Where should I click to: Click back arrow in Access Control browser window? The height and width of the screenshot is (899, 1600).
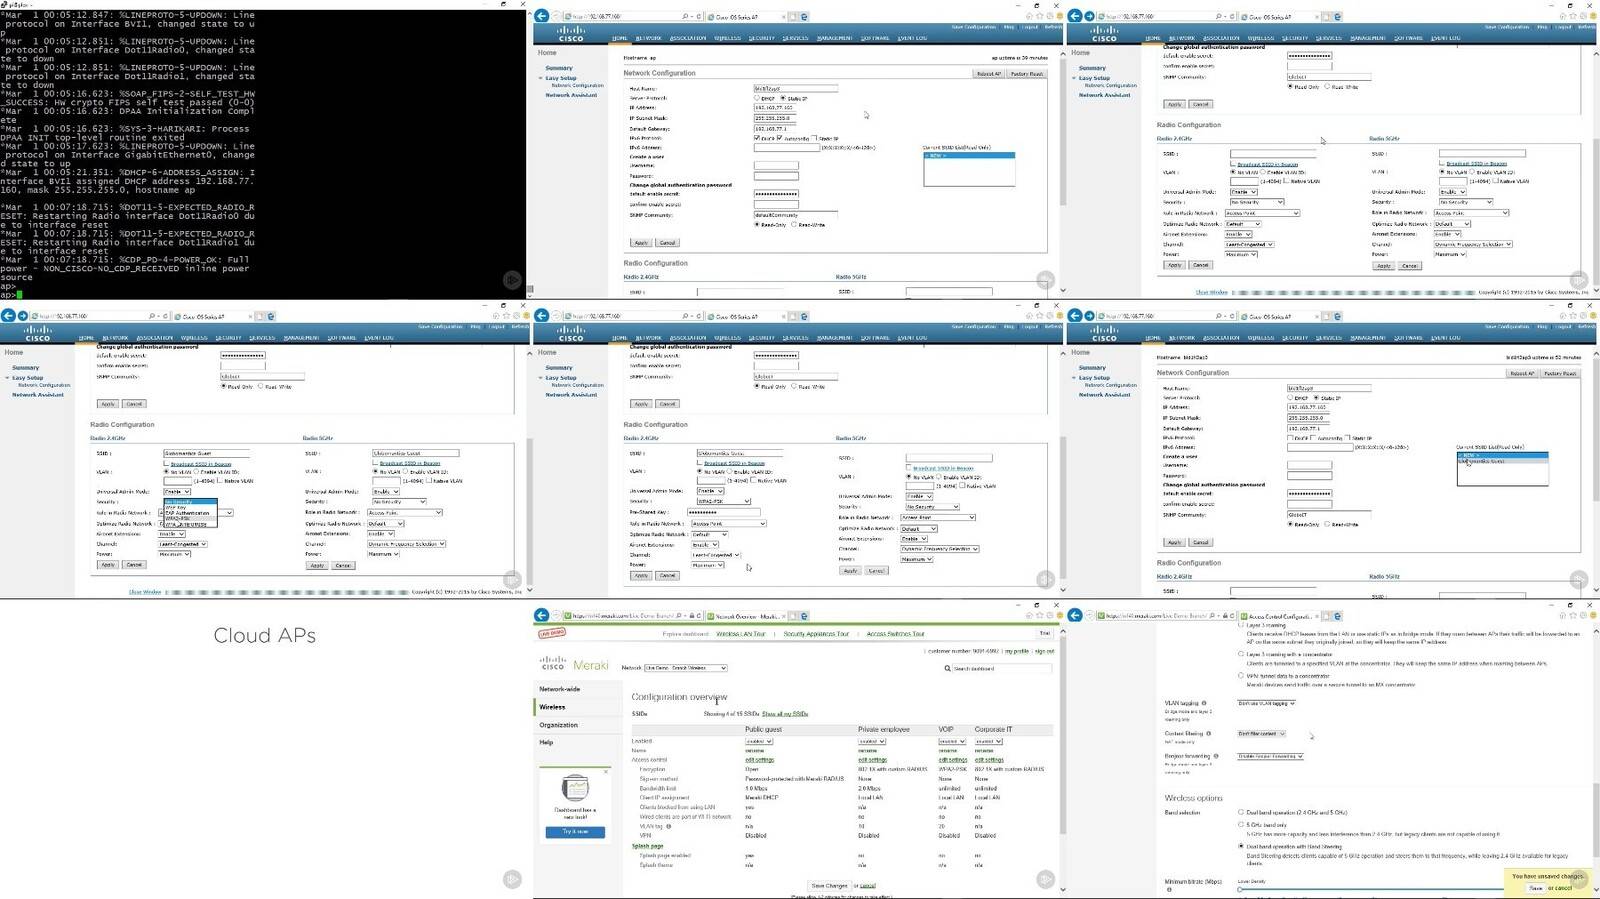pos(1075,616)
